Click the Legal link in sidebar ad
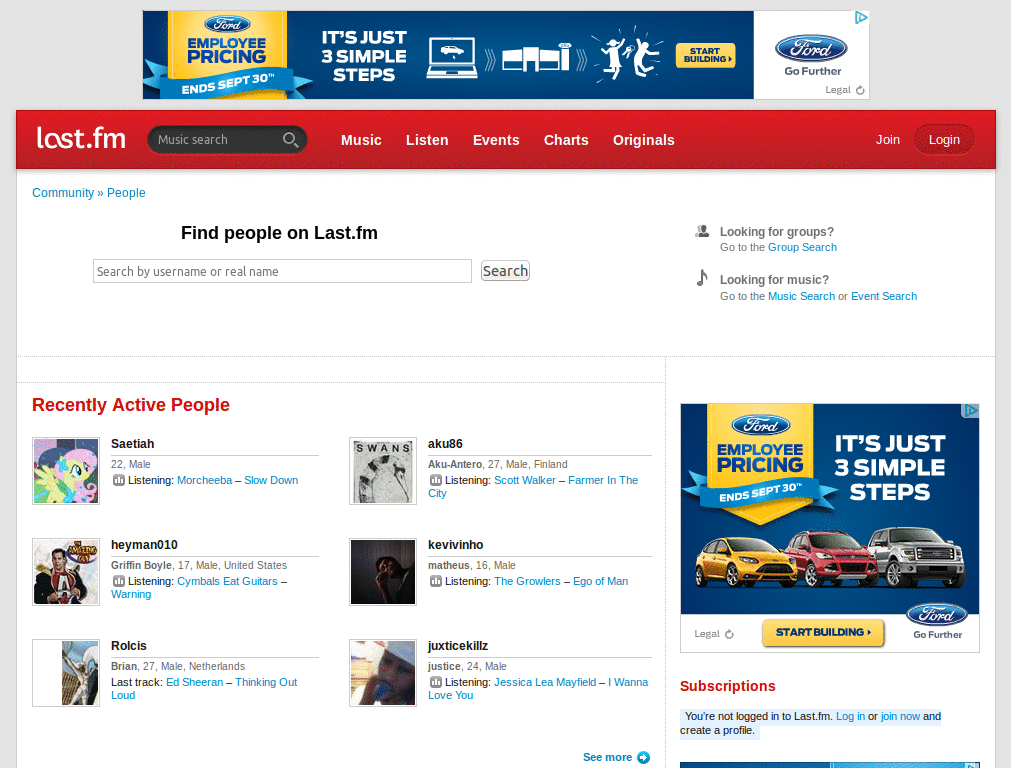The image size is (1024, 768). pos(707,634)
